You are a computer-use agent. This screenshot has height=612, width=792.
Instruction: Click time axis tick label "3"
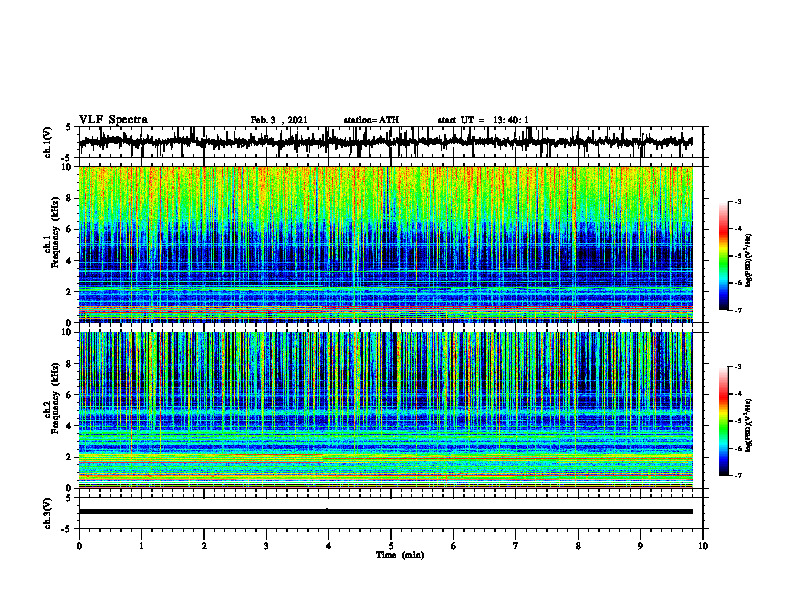pyautogui.click(x=266, y=546)
